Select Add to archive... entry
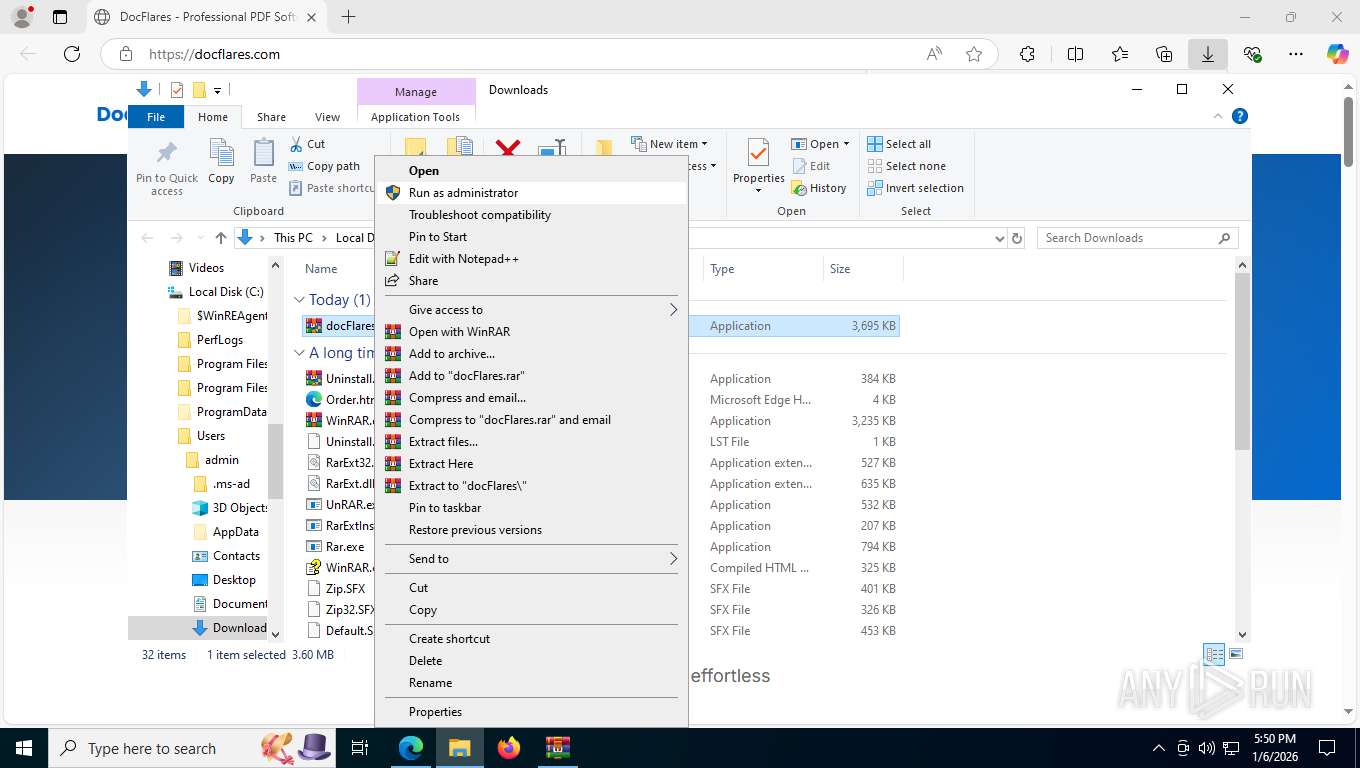This screenshot has height=768, width=1360. pos(531,354)
